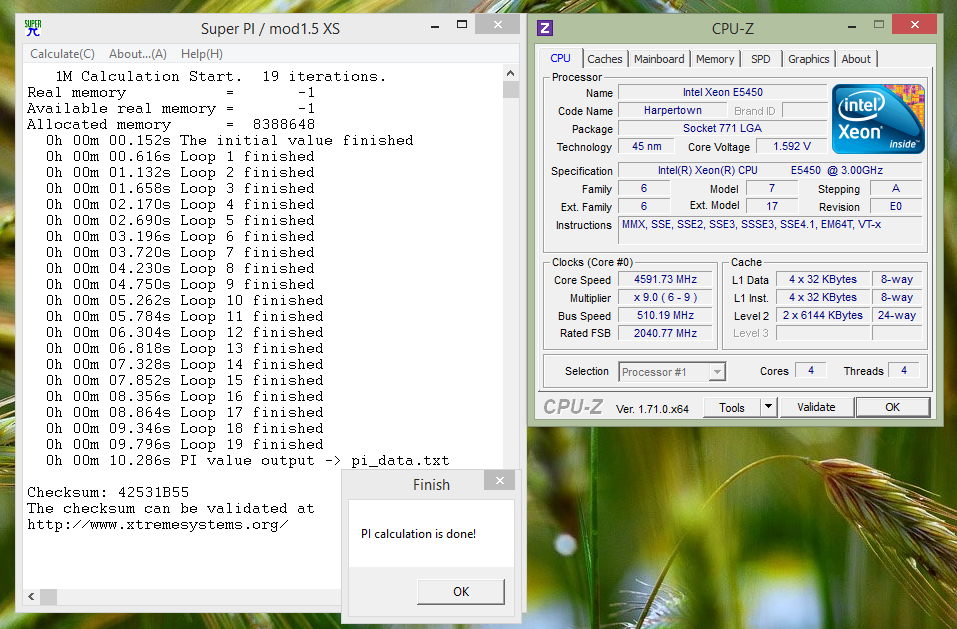Click the CPU-Z purple Z logo icon
The height and width of the screenshot is (629, 957).
pyautogui.click(x=545, y=28)
